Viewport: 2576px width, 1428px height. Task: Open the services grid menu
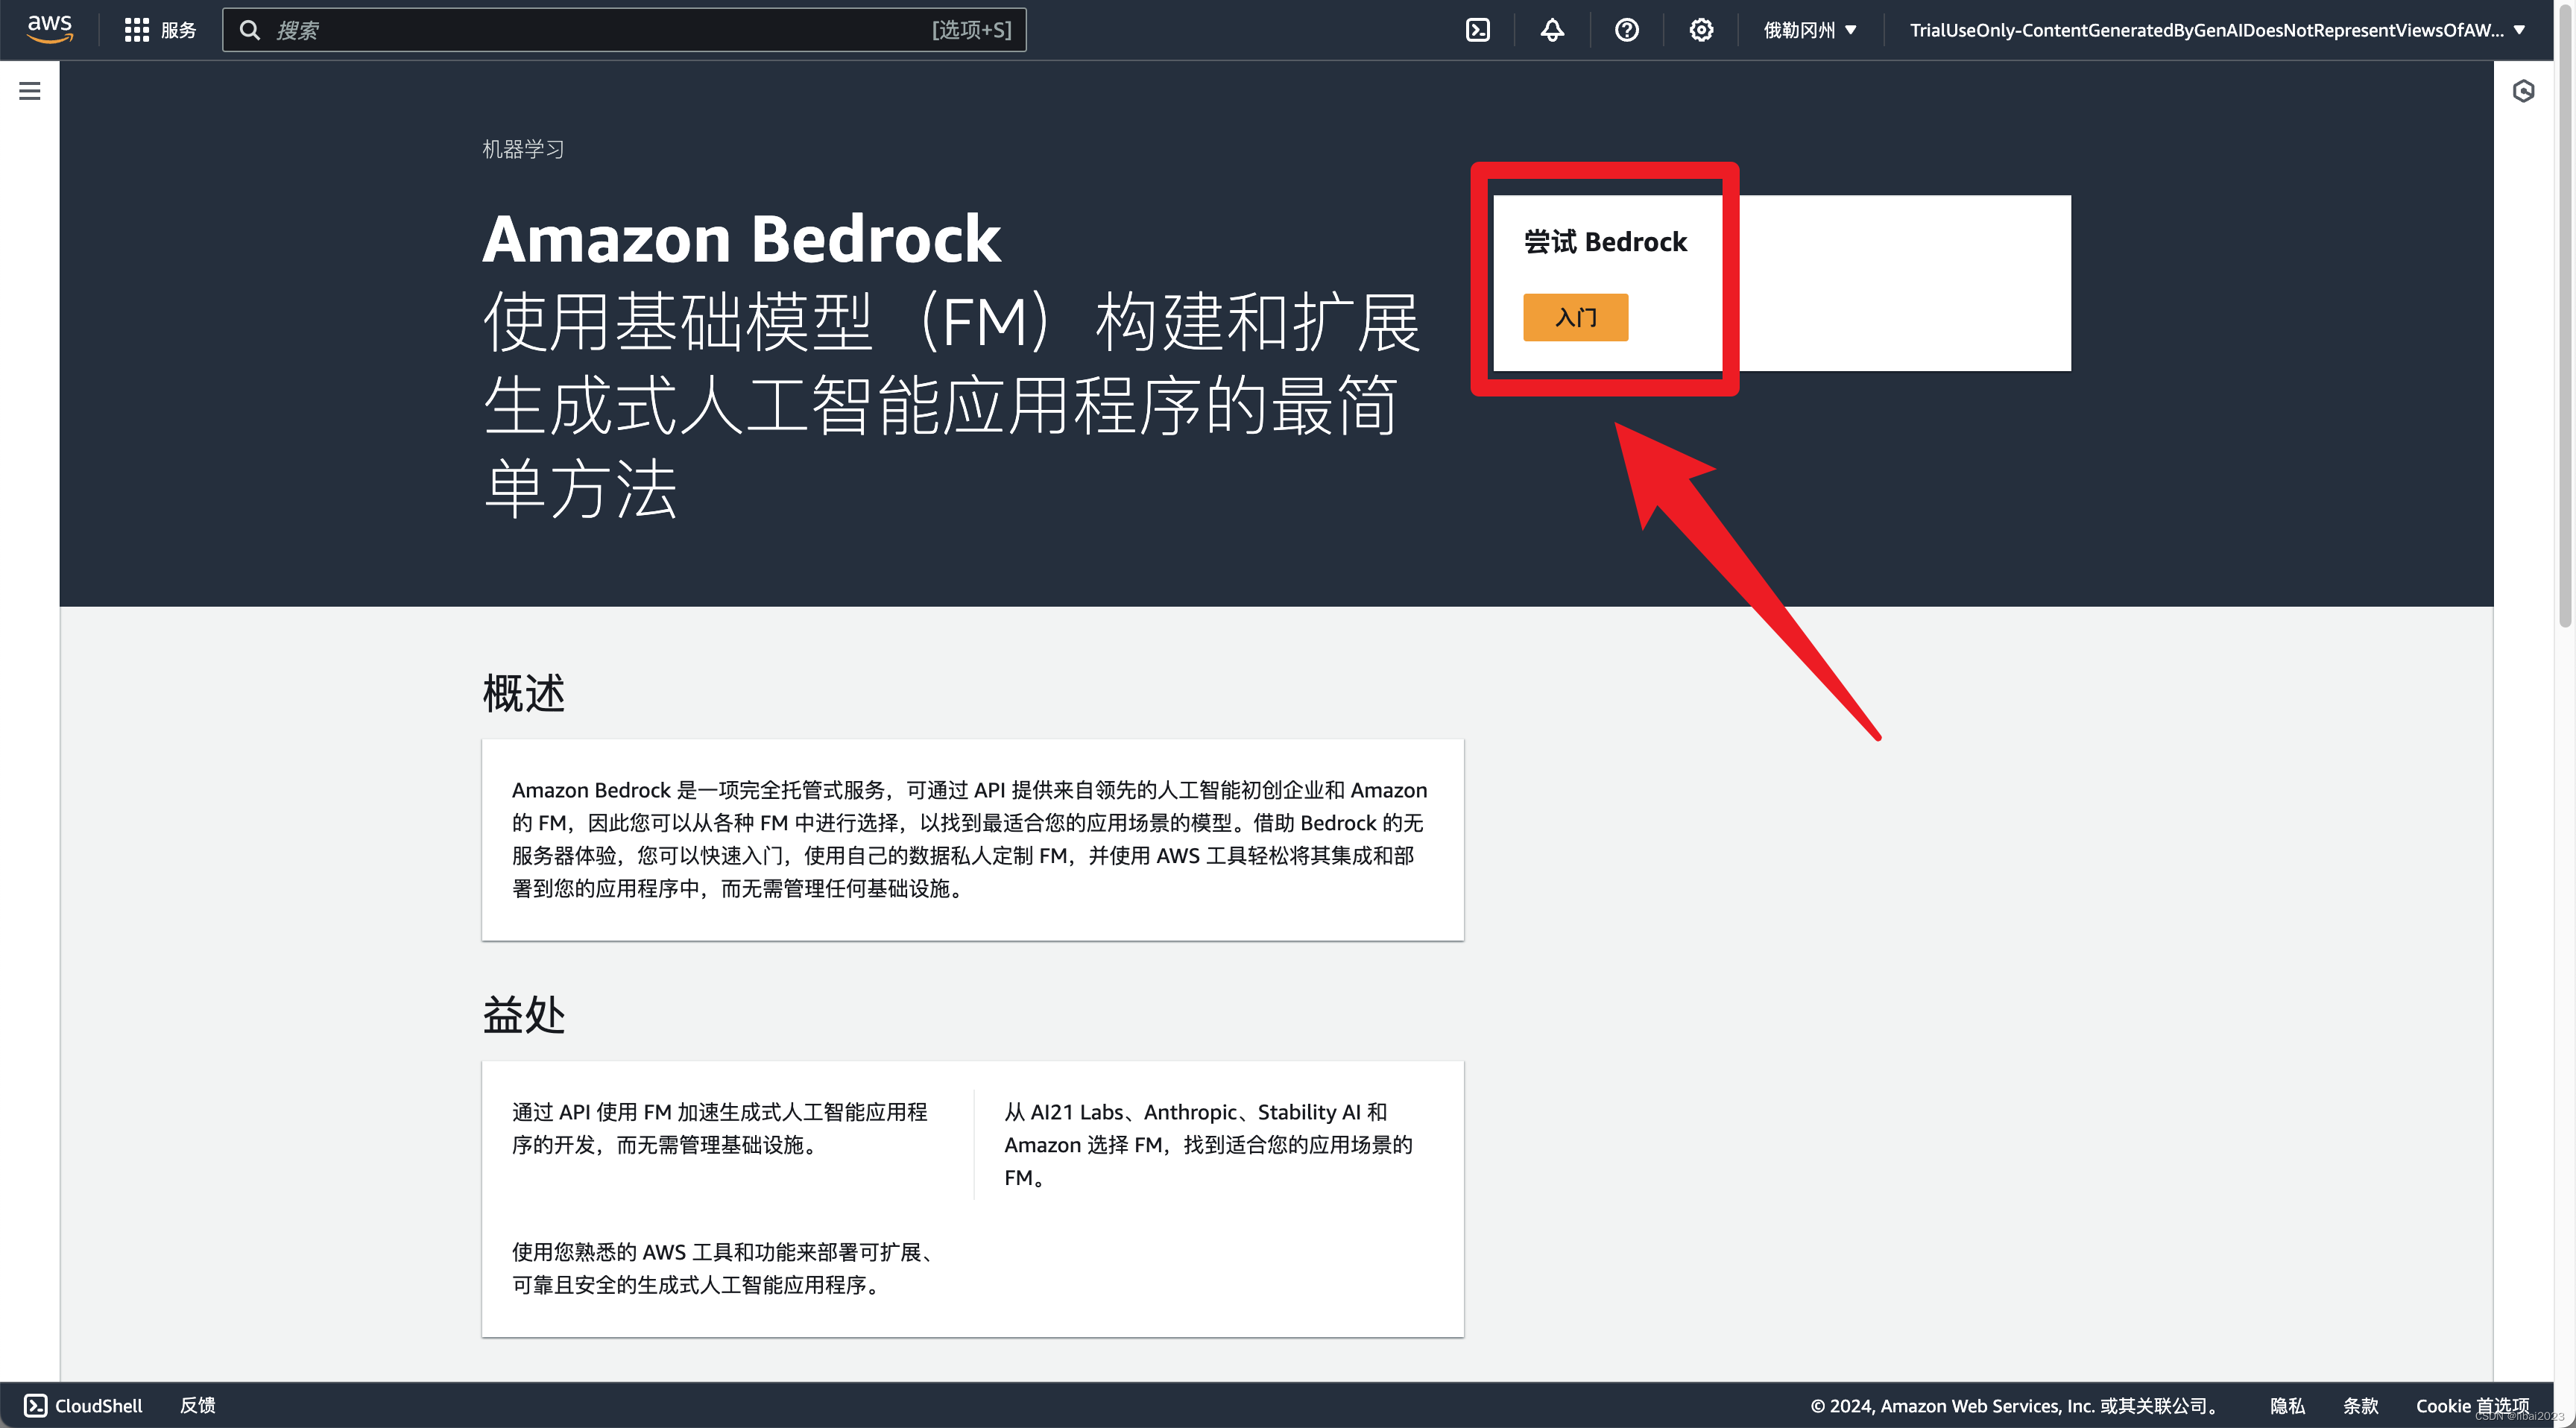pyautogui.click(x=136, y=30)
